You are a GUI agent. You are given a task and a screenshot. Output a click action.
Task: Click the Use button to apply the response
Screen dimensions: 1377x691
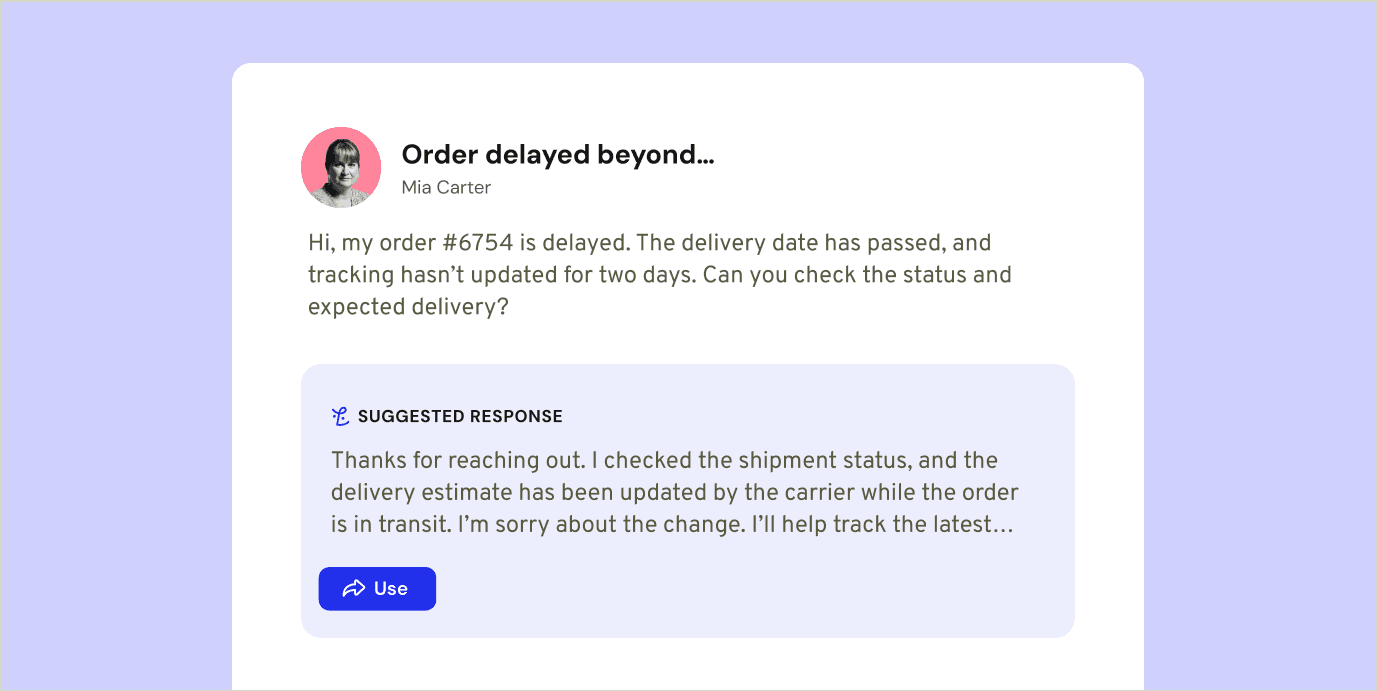[377, 589]
